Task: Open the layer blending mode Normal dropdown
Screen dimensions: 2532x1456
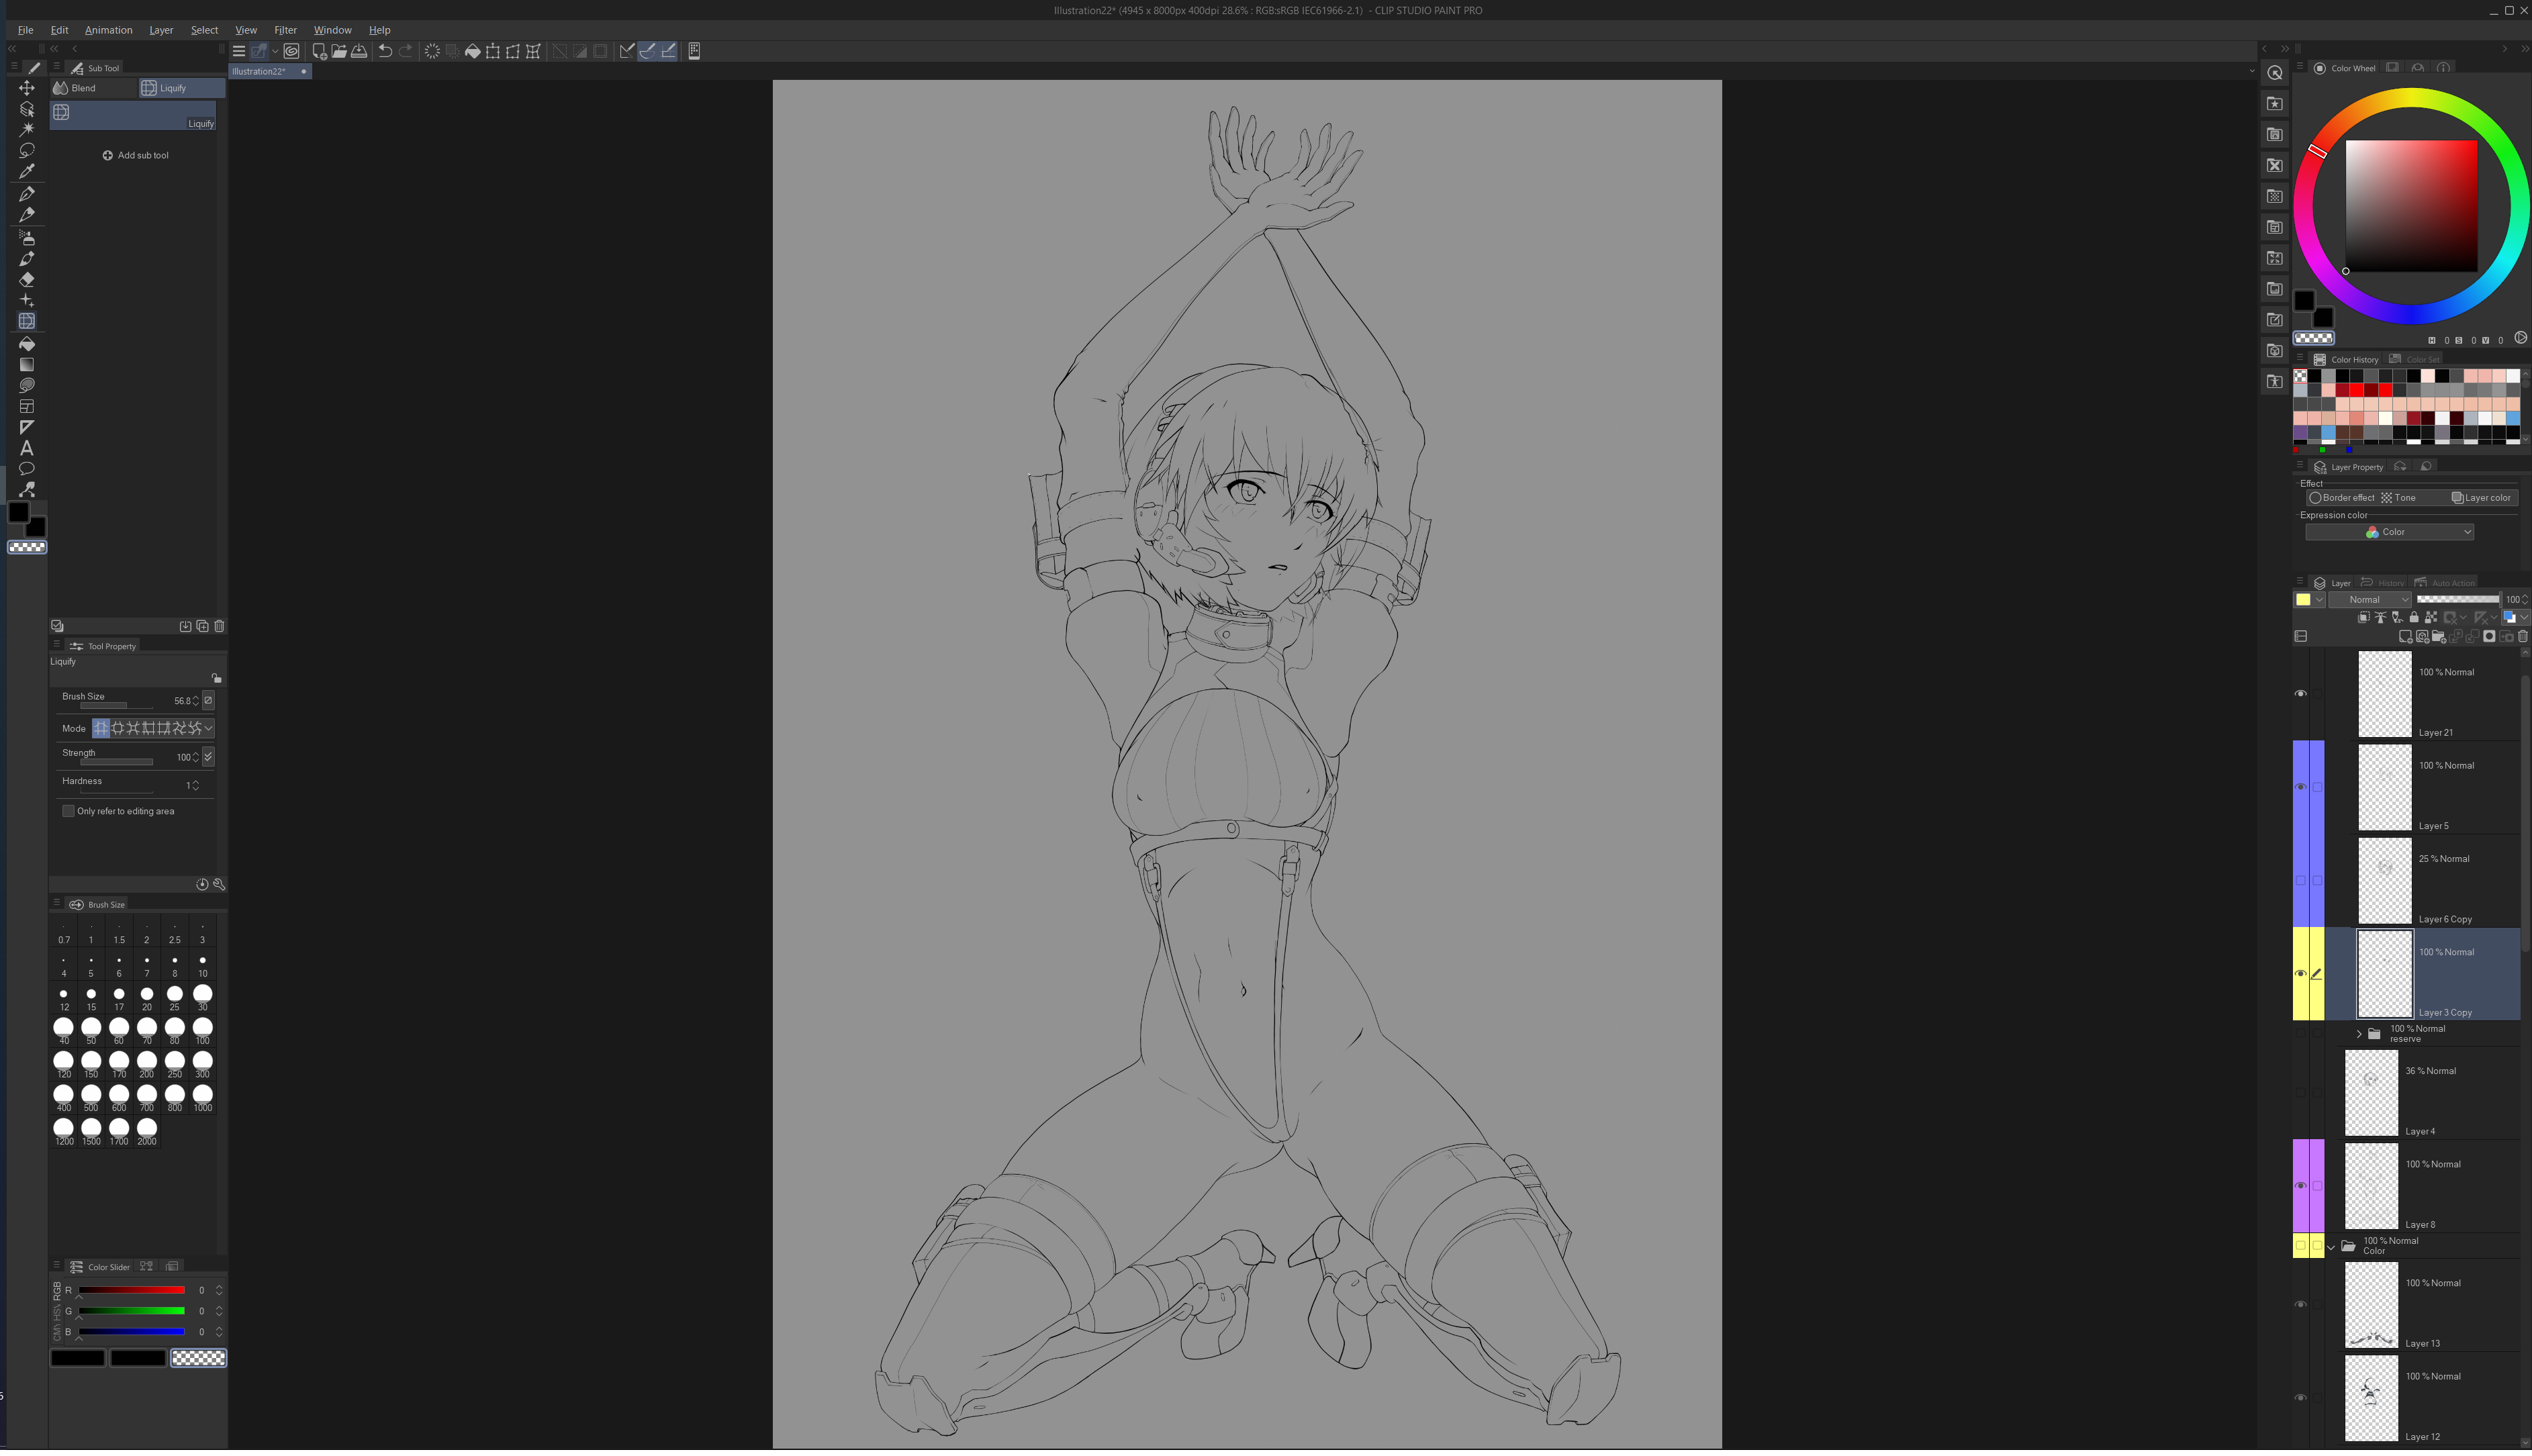Action: (2369, 600)
